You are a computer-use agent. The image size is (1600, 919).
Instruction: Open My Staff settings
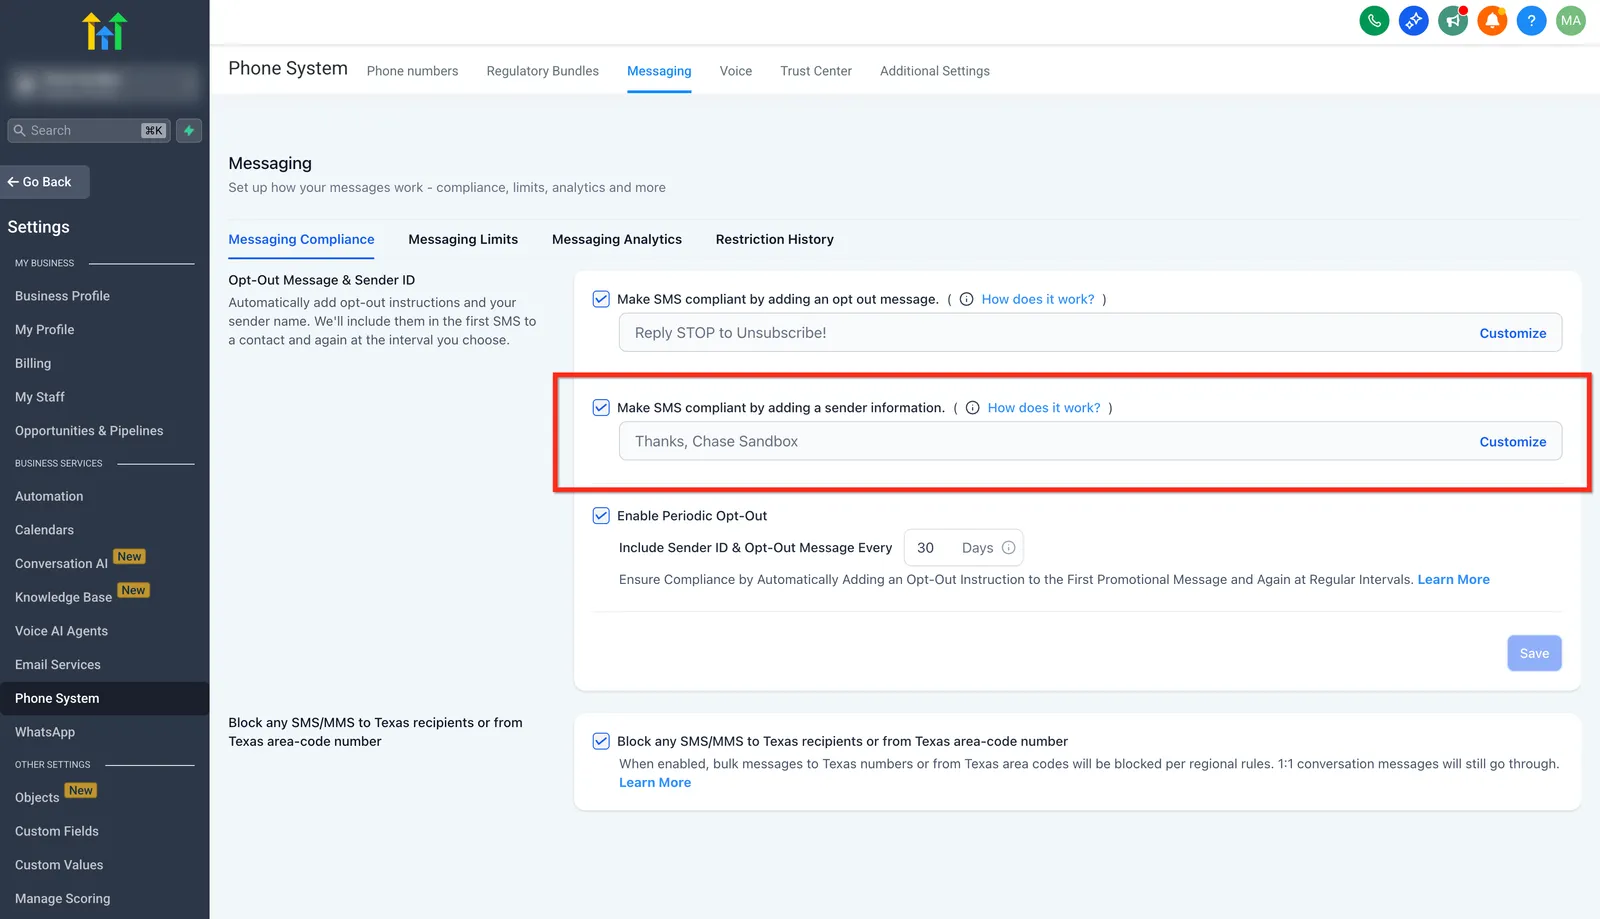[40, 397]
